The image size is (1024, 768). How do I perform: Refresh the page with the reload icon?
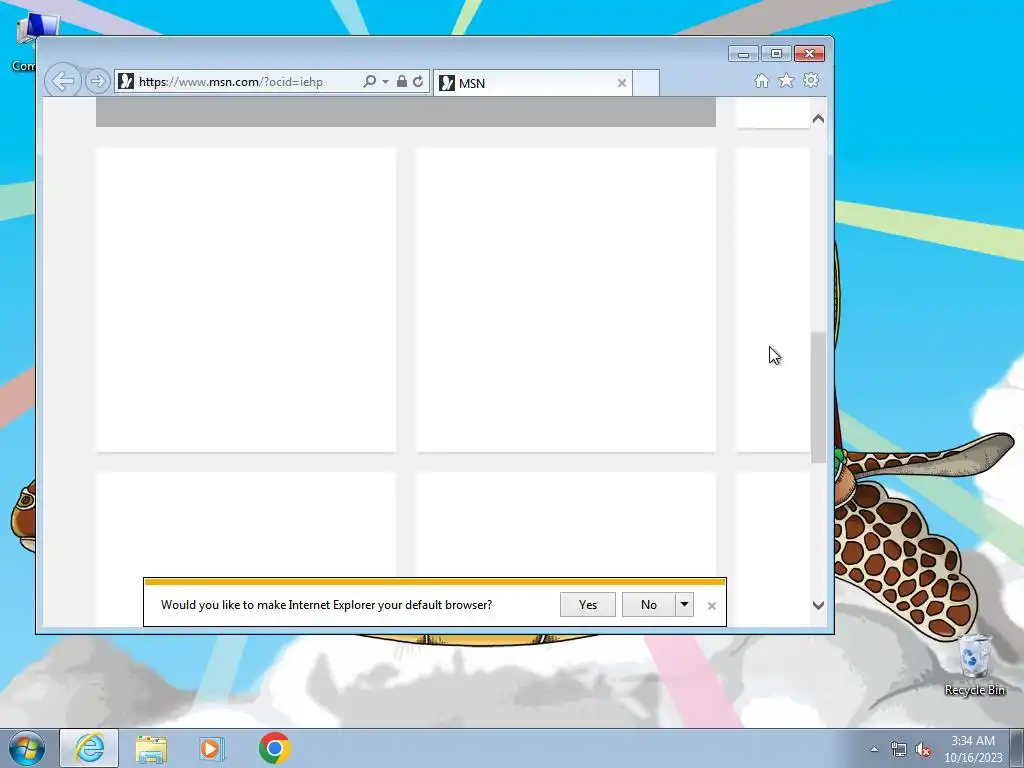coord(418,81)
